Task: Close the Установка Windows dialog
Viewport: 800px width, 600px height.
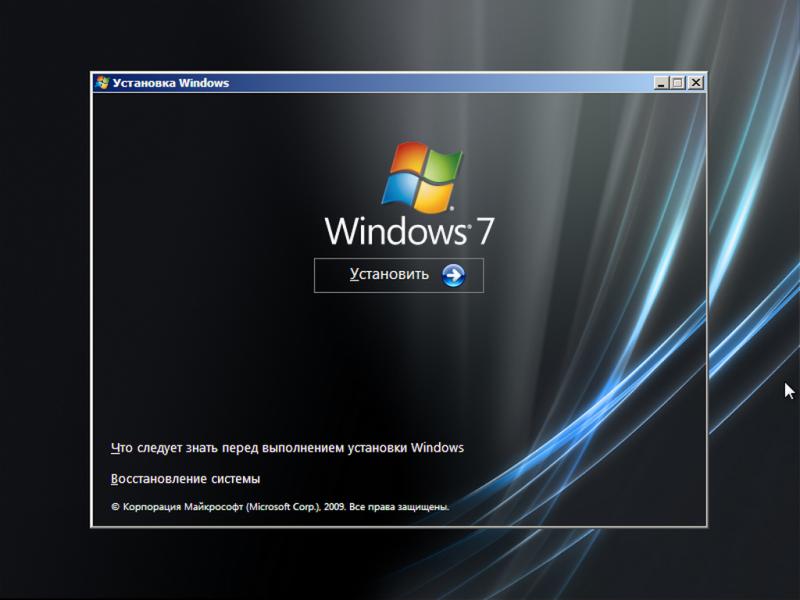Action: click(x=695, y=83)
